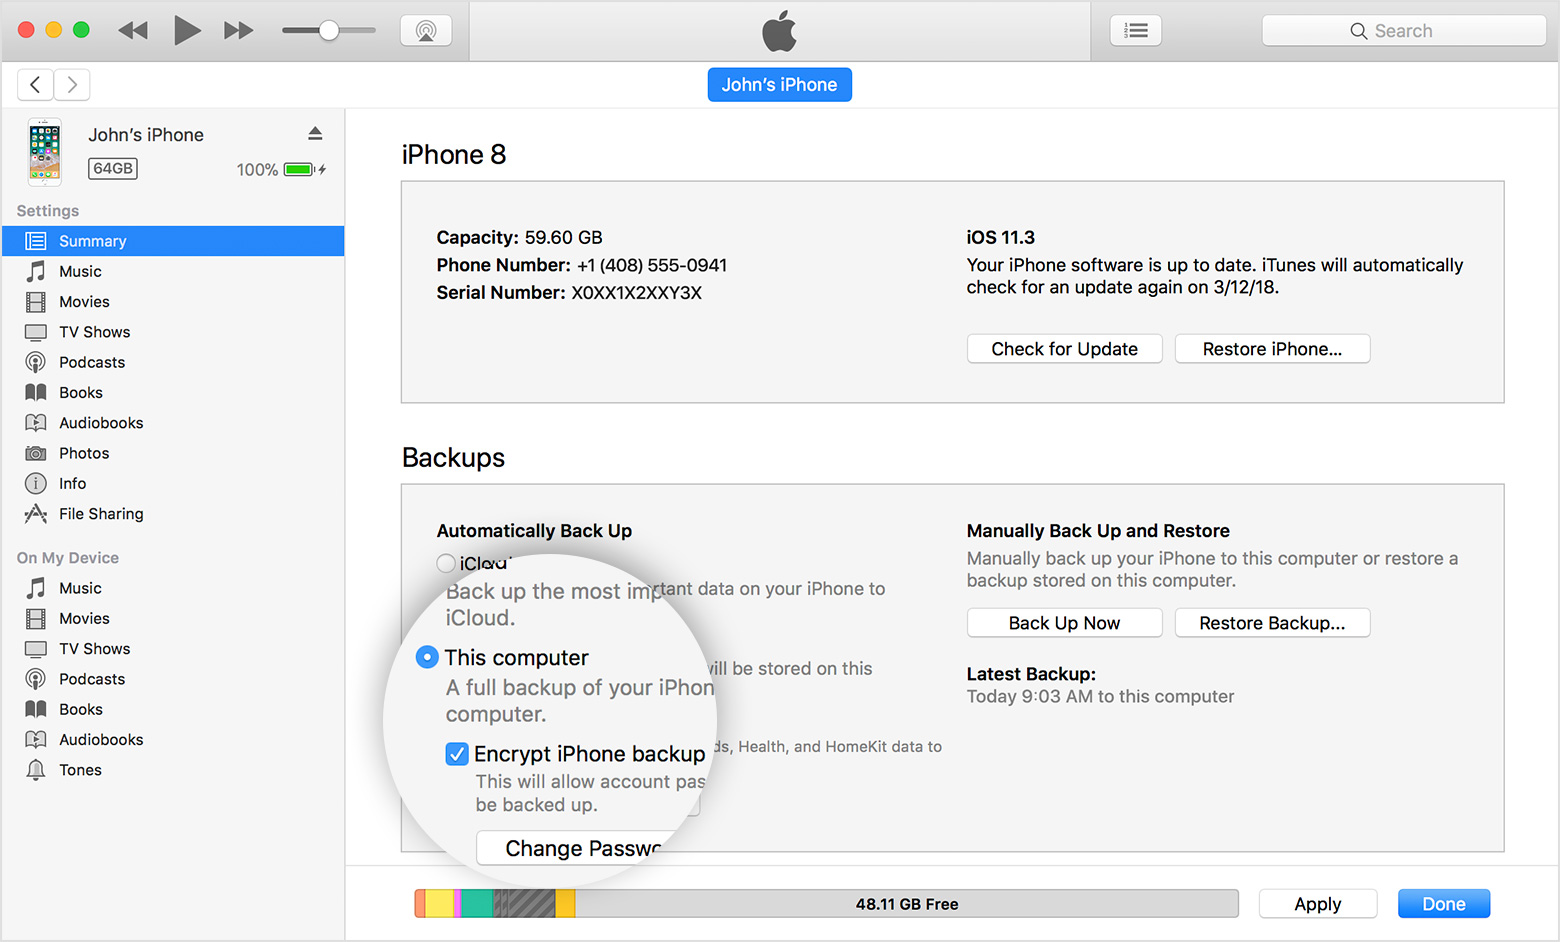Click the rewind playback button
Screen dimensions: 1560x942
[x=133, y=31]
